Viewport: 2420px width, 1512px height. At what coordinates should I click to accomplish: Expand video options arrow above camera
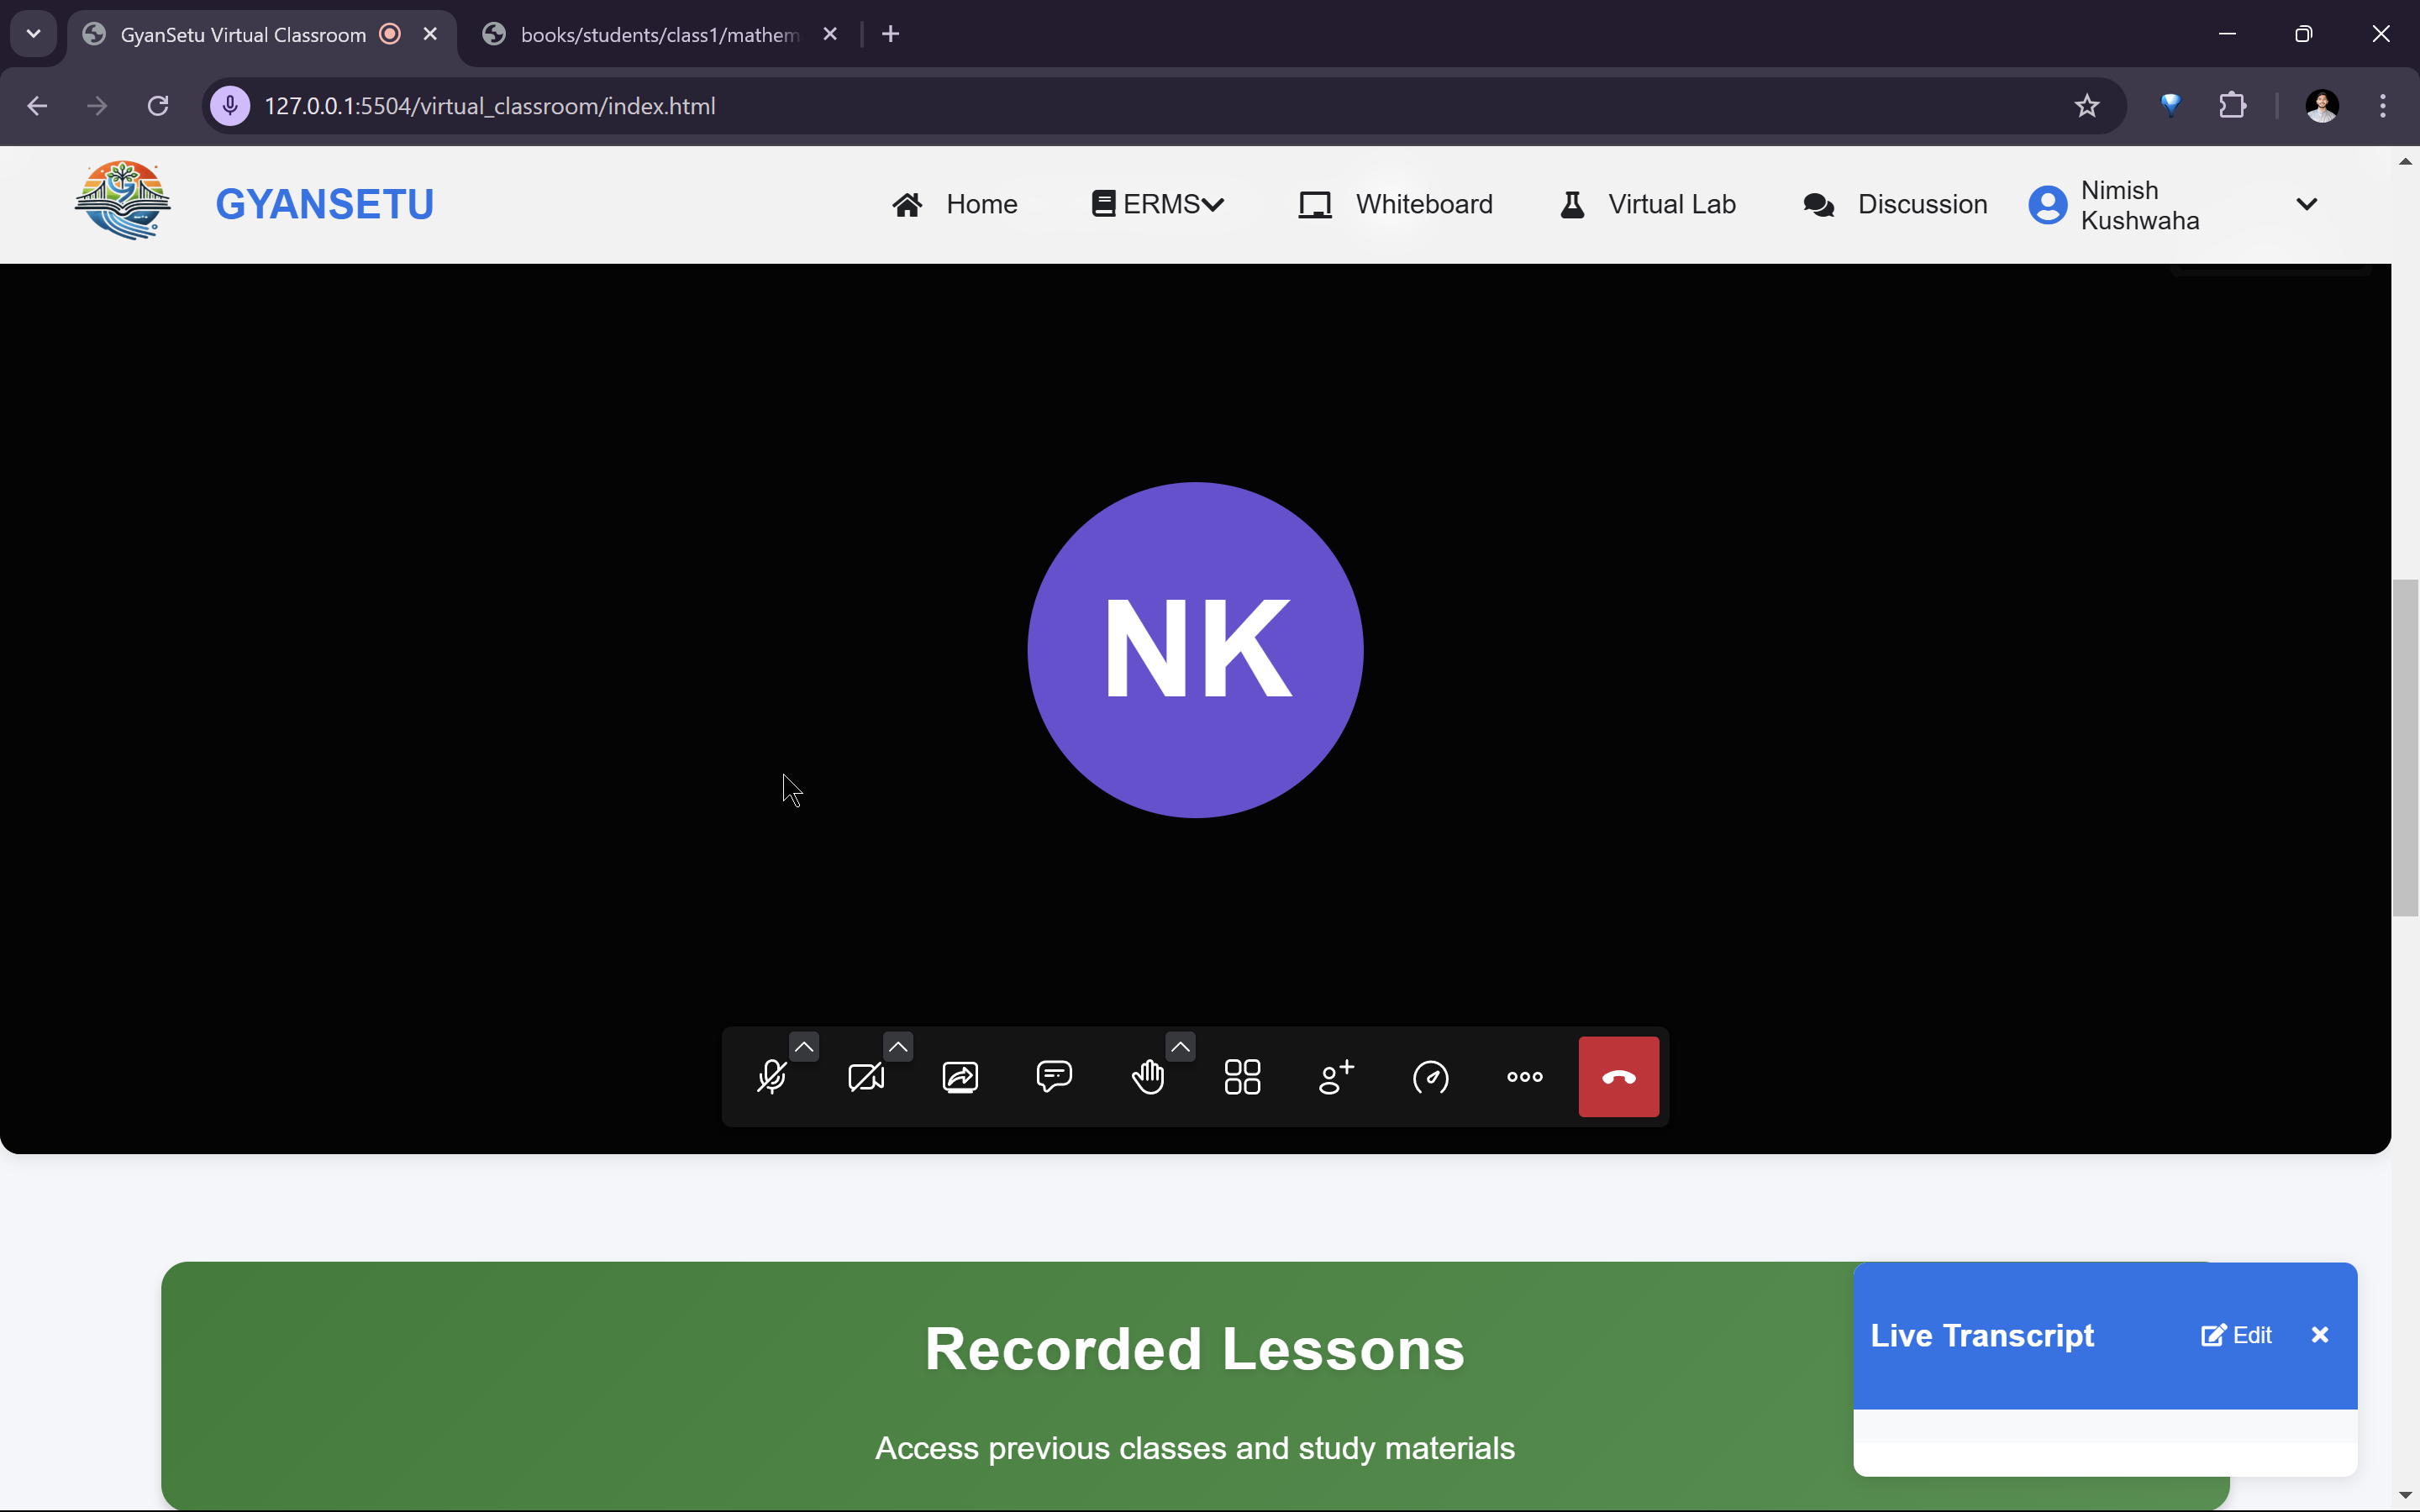[898, 1046]
